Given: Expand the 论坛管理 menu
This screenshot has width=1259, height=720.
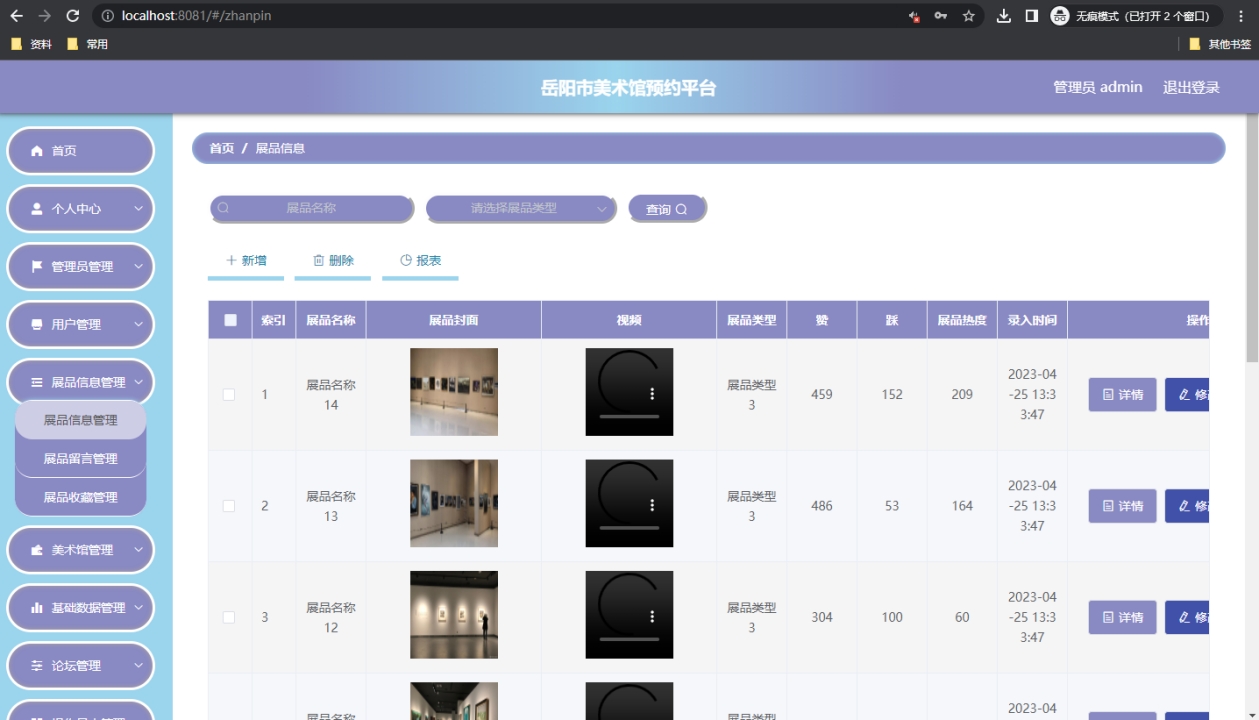Looking at the screenshot, I should pyautogui.click(x=81, y=665).
